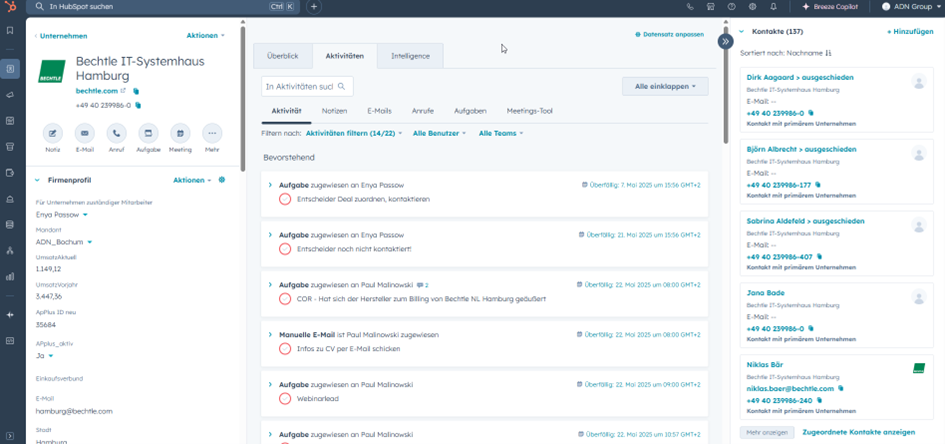Select the Aufgaben activity tab
The image size is (945, 444).
(x=470, y=111)
